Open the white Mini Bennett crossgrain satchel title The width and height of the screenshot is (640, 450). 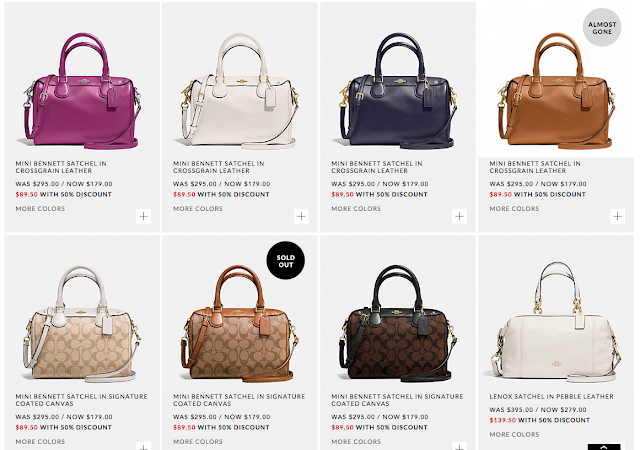click(219, 167)
